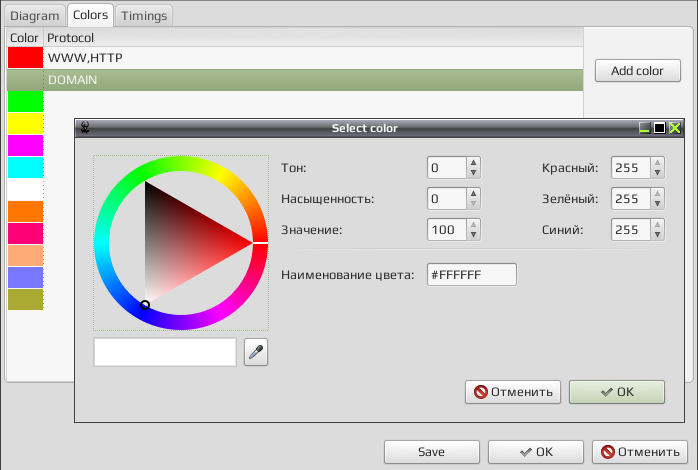Viewport: 698px width, 470px height.
Task: Click the magenta color swatch in list
Action: (25, 146)
